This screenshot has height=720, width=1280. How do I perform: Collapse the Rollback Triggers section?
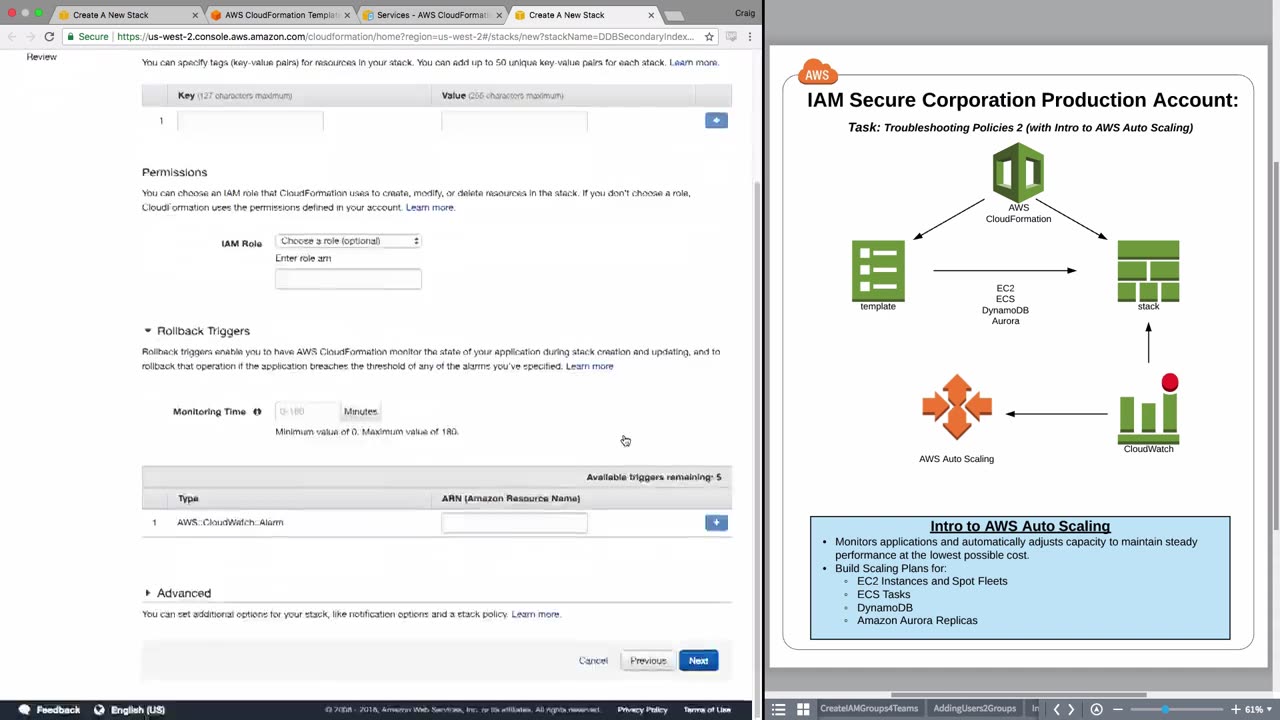pyautogui.click(x=147, y=331)
